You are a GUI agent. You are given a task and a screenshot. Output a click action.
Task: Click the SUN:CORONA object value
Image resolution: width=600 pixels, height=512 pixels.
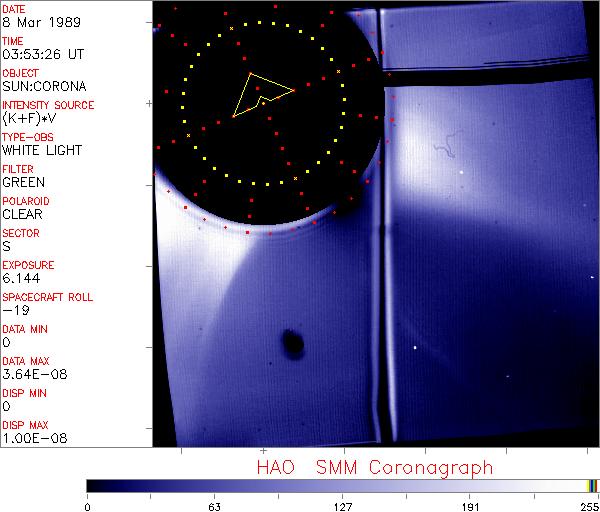pos(45,86)
